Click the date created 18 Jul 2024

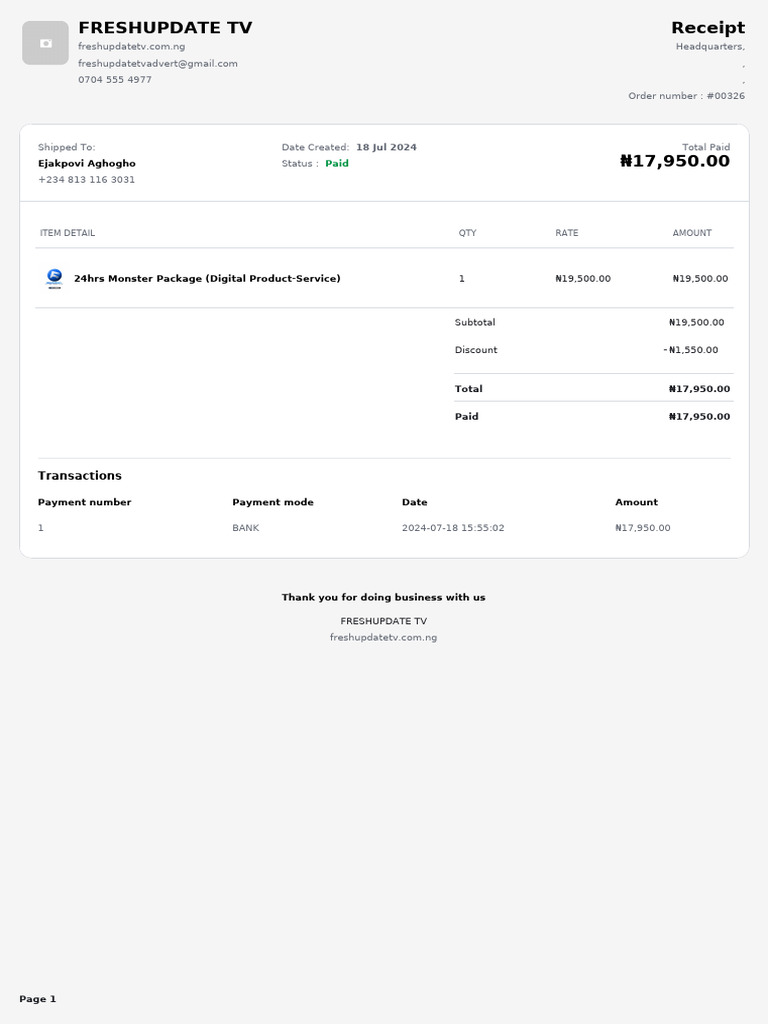pos(386,147)
